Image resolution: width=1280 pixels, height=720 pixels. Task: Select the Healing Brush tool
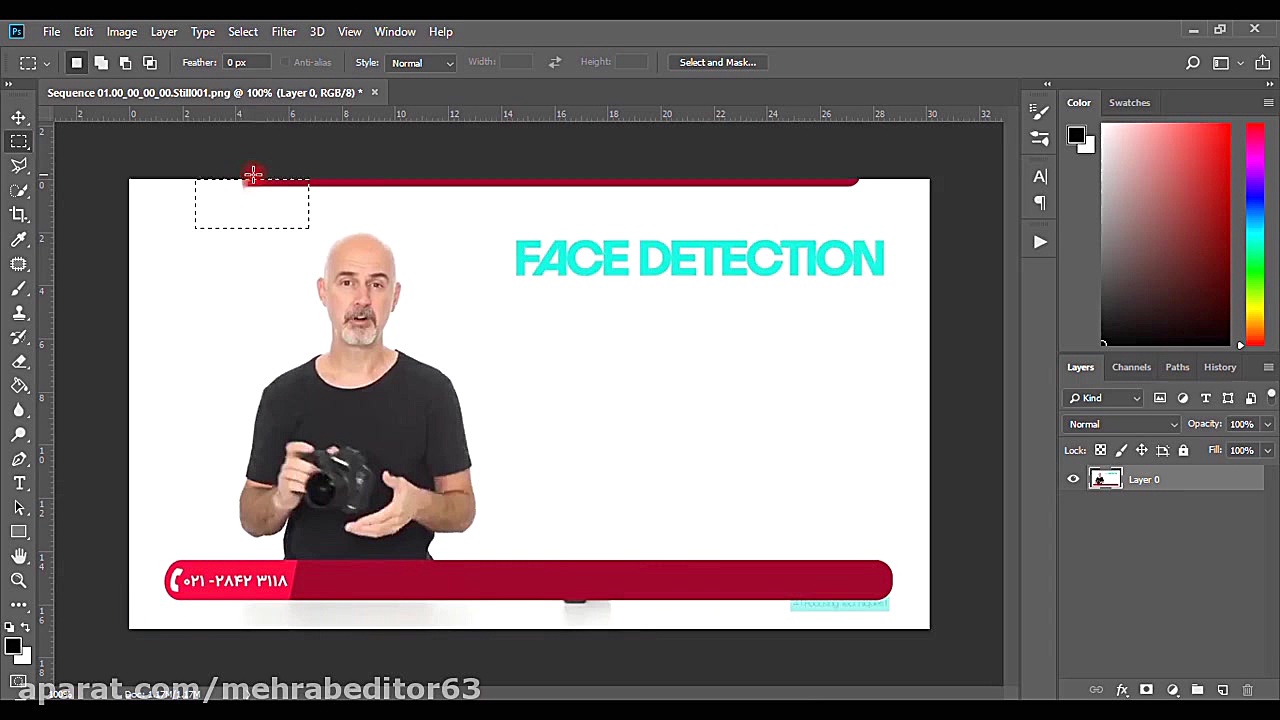(x=19, y=264)
